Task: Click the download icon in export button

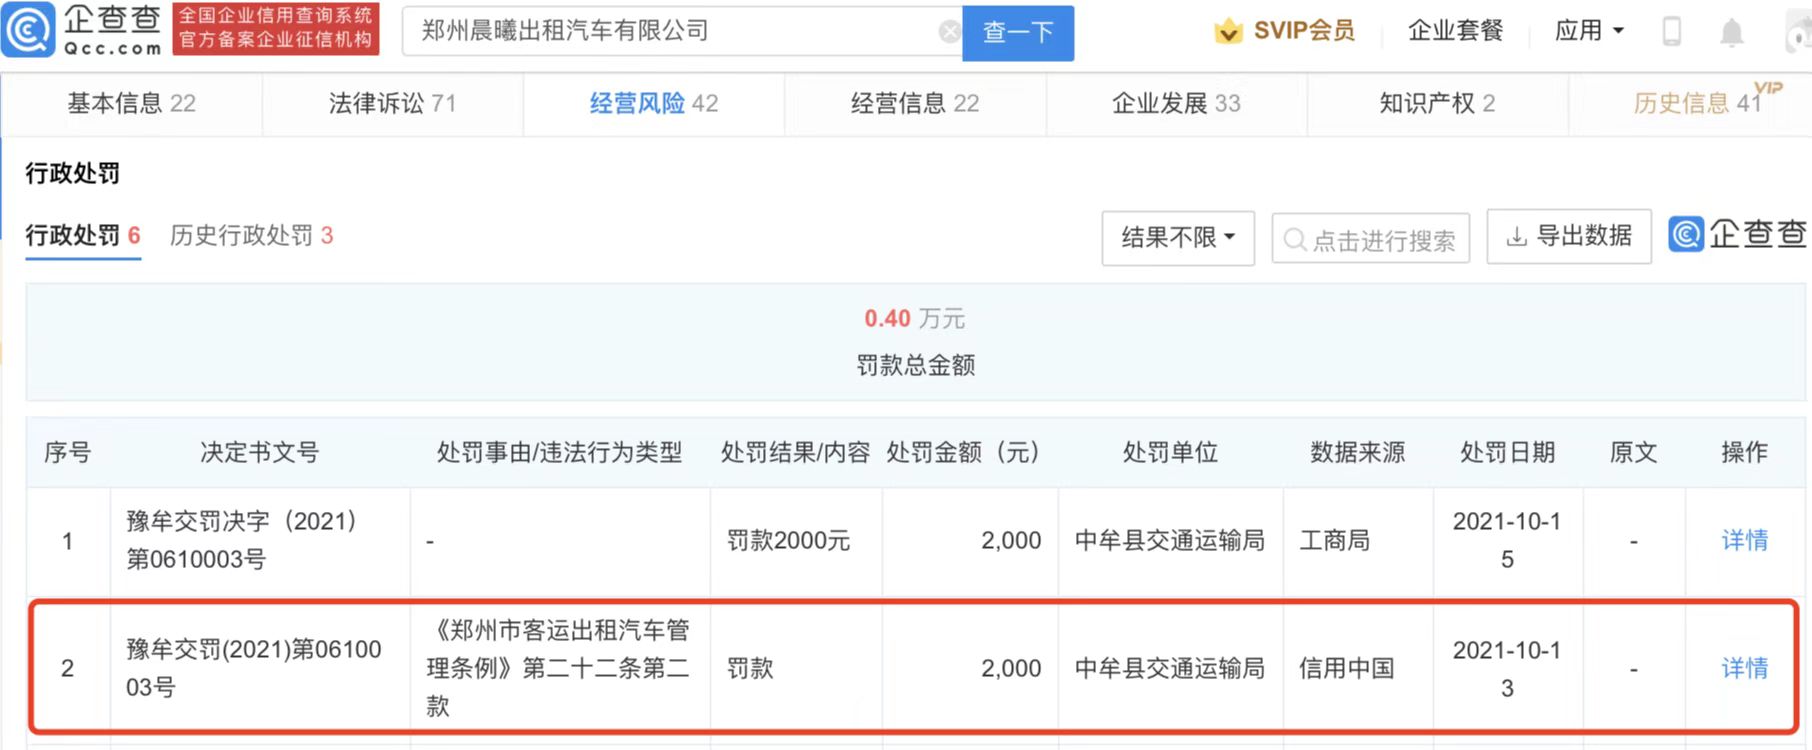Action: point(1516,237)
